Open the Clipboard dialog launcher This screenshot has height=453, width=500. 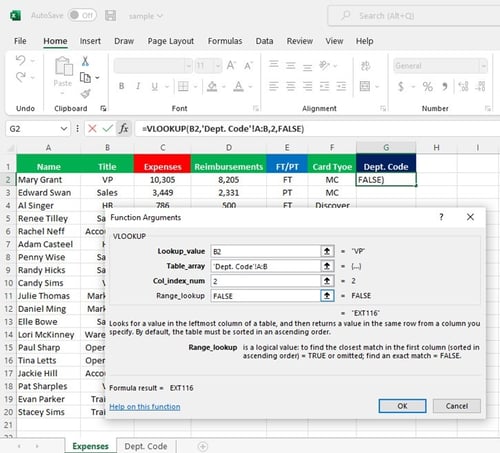[x=103, y=108]
